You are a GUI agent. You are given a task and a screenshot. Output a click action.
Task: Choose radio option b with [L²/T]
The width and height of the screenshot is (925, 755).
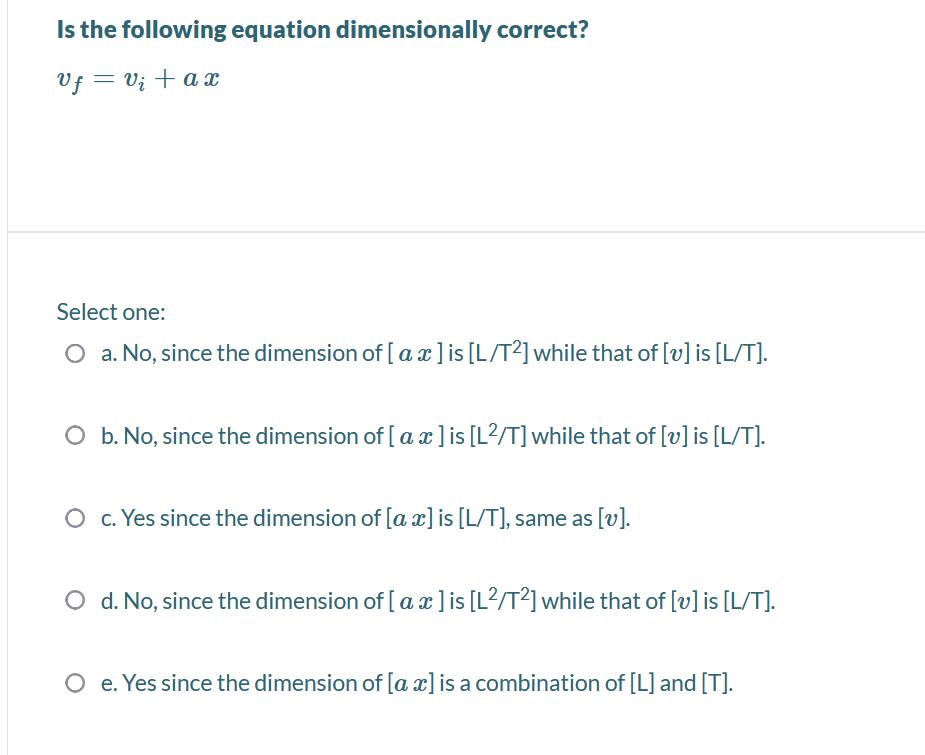point(75,436)
